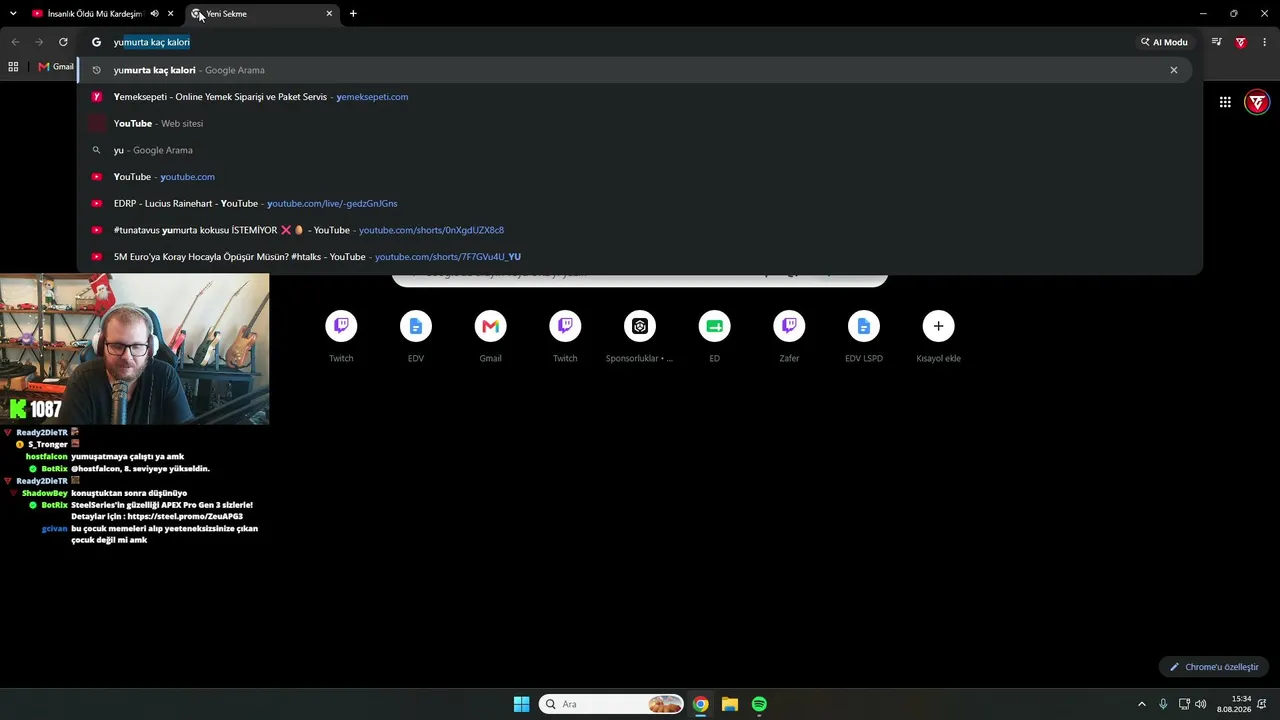
Task: Open a new tab with plus button
Action: click(353, 14)
